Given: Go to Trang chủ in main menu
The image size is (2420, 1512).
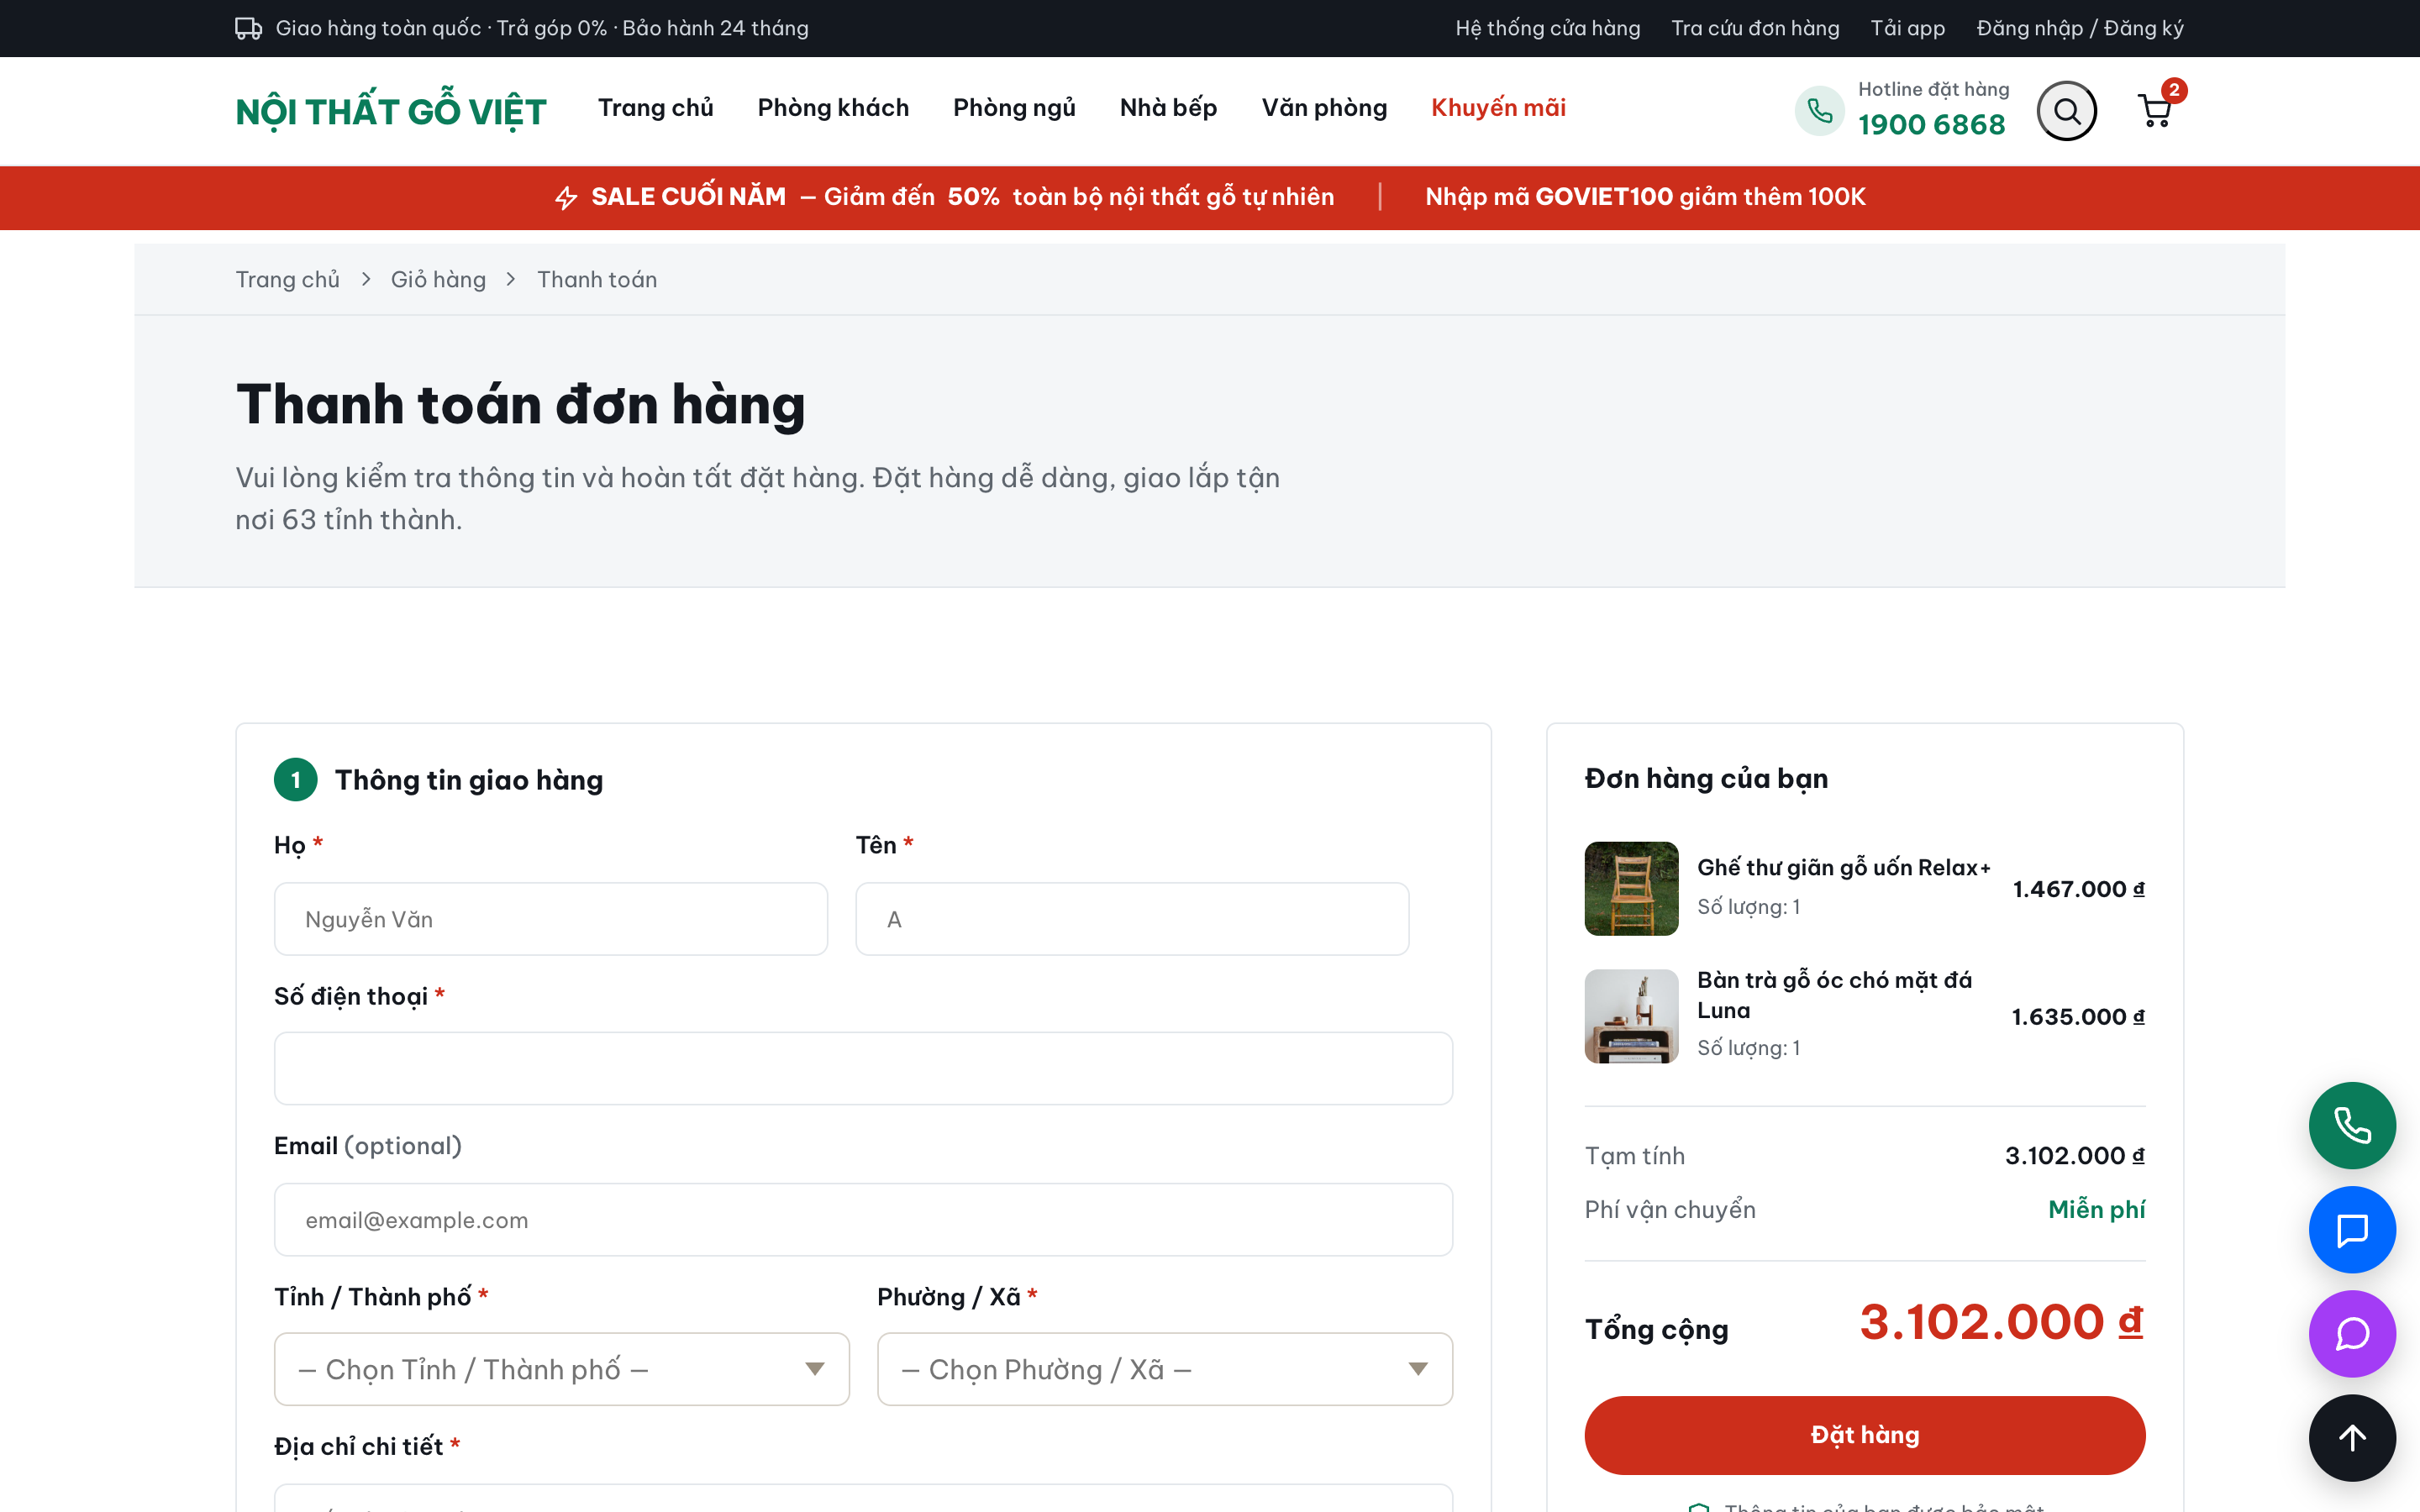Looking at the screenshot, I should pos(656,108).
